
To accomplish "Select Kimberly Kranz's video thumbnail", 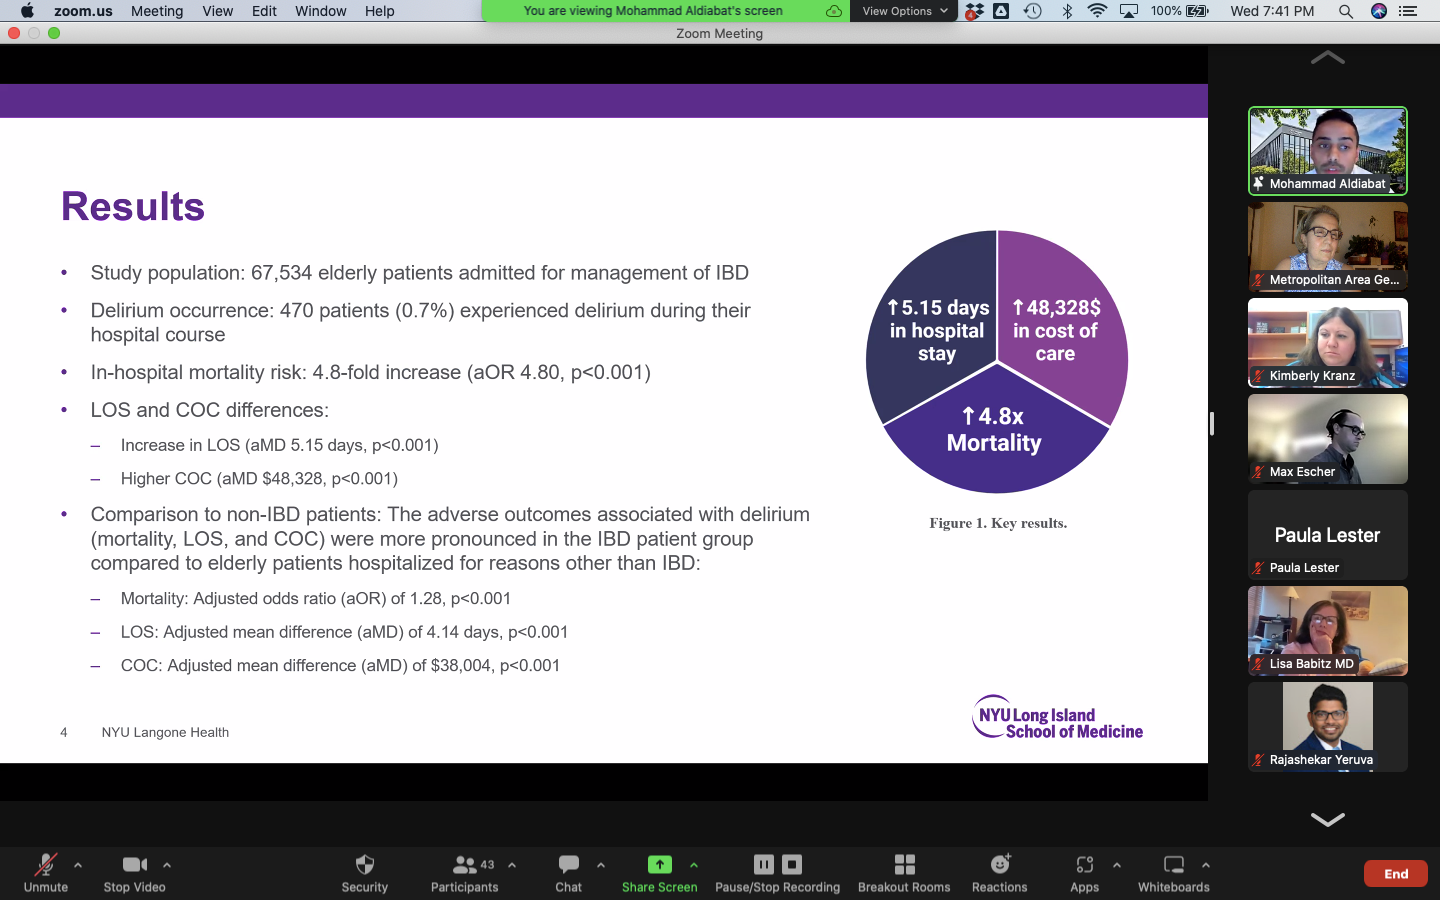I will pos(1328,343).
